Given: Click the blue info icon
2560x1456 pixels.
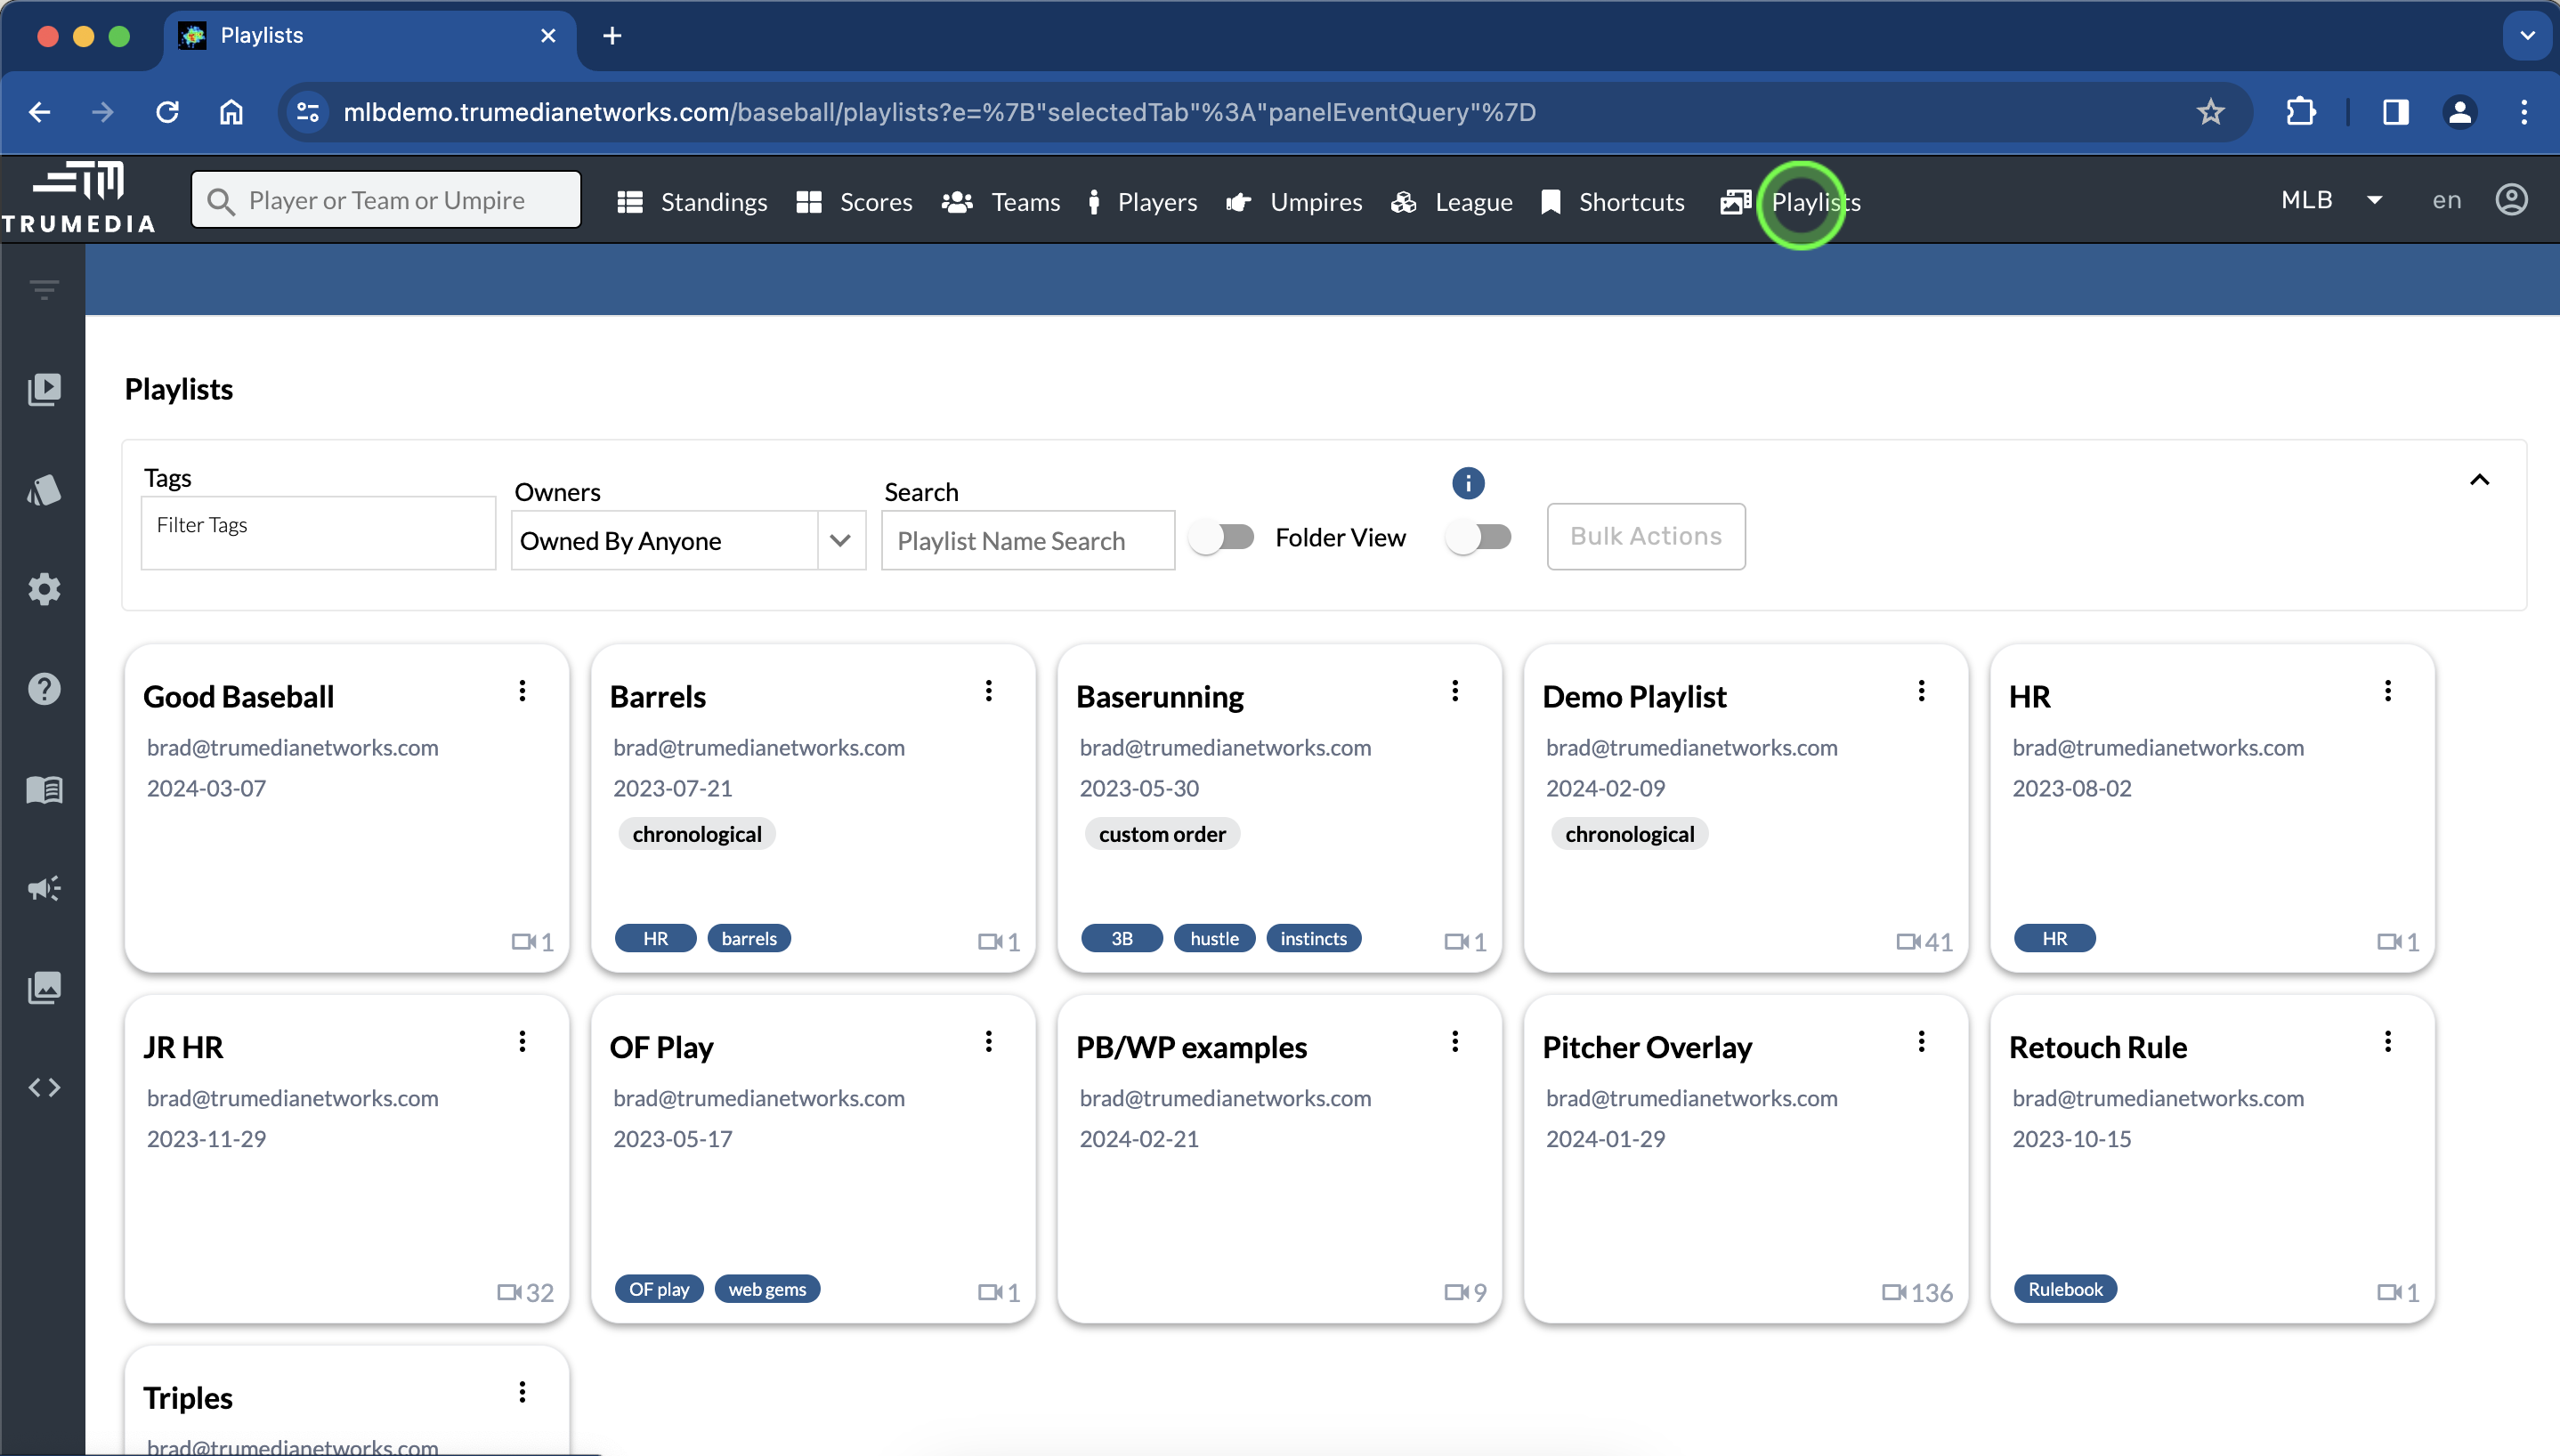Looking at the screenshot, I should tap(1468, 484).
